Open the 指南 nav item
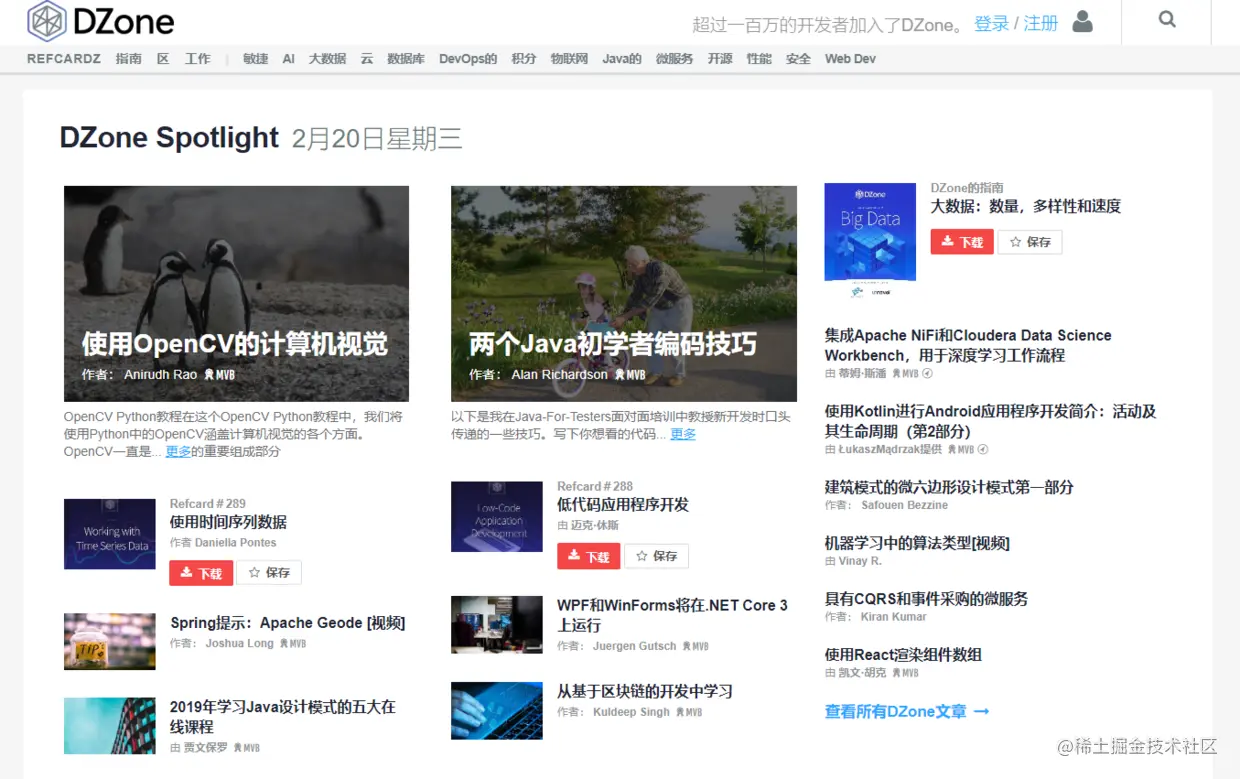The width and height of the screenshot is (1240, 779). coord(129,59)
